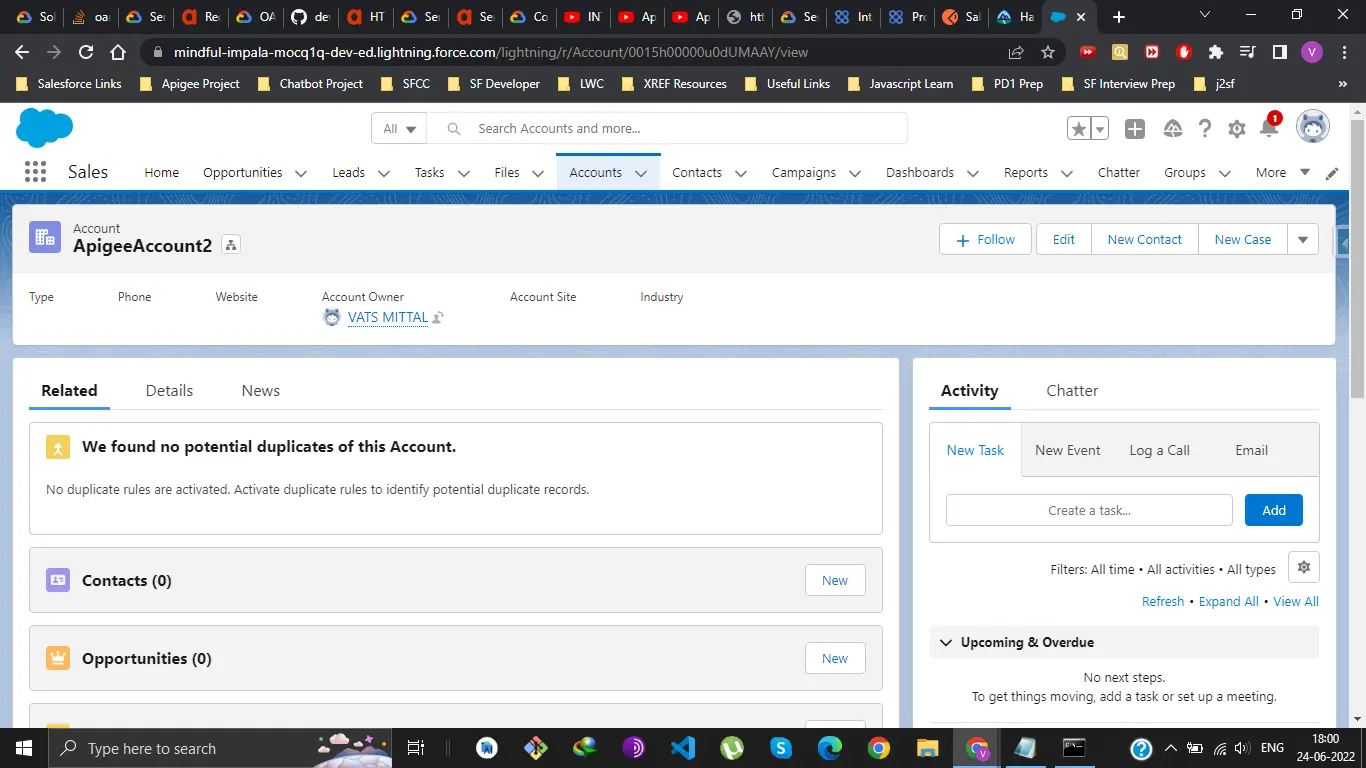Open the Global Actions plus icon

click(1135, 128)
